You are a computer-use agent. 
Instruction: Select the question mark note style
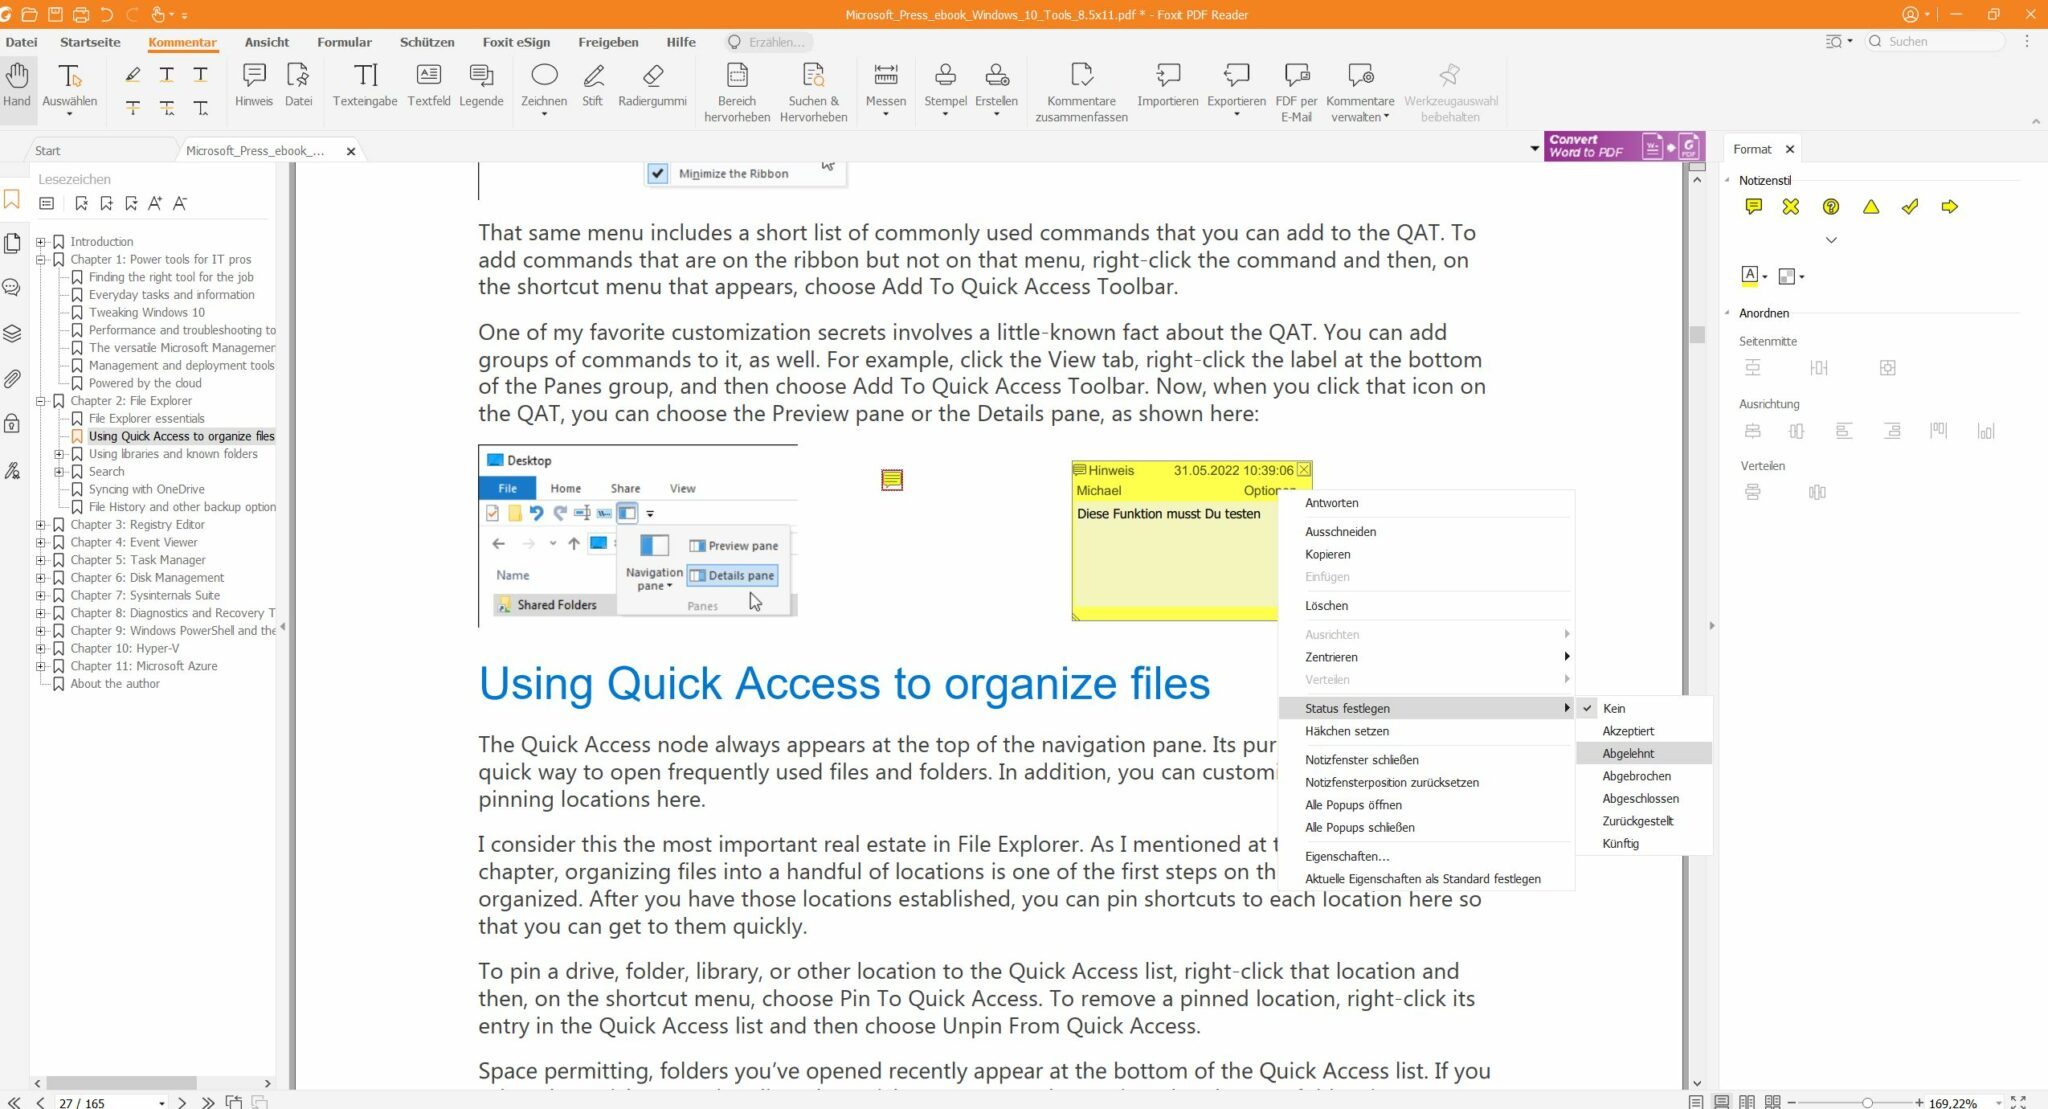coord(1830,207)
